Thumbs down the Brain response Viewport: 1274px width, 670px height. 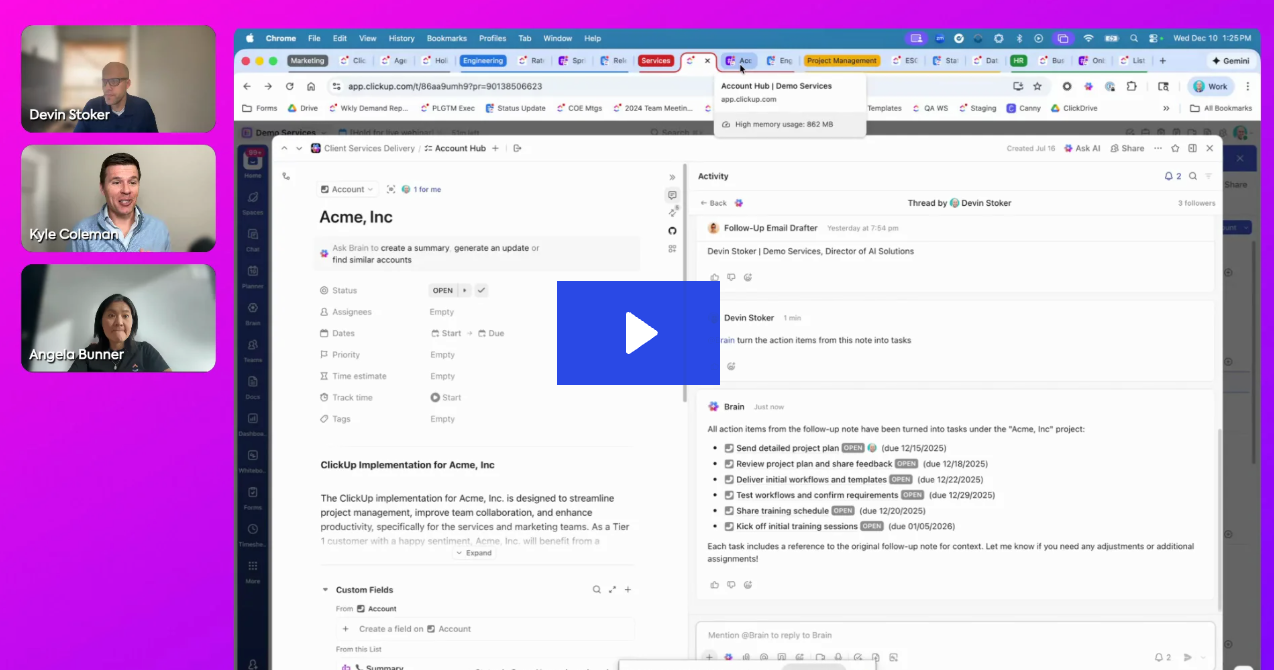731,584
